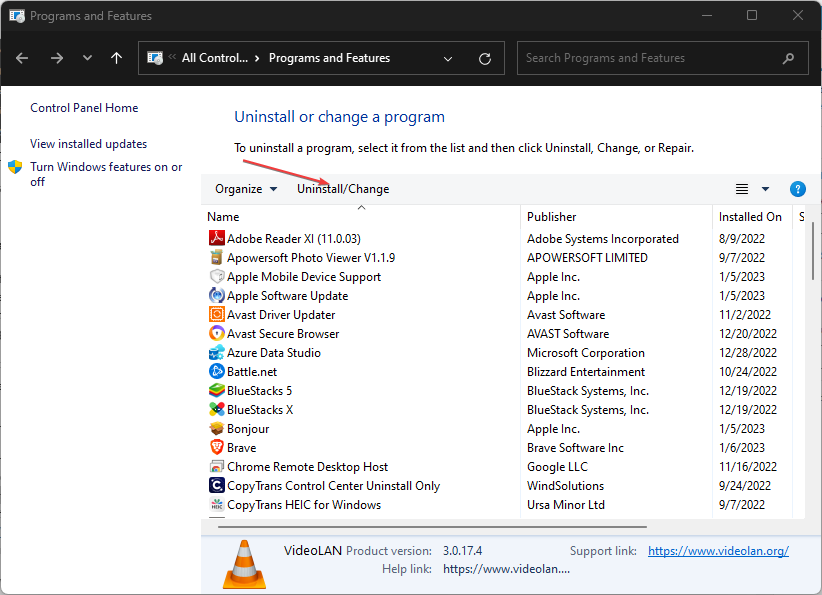Click Uninstall/Change in the toolbar
This screenshot has height=595, width=822.
343,189
